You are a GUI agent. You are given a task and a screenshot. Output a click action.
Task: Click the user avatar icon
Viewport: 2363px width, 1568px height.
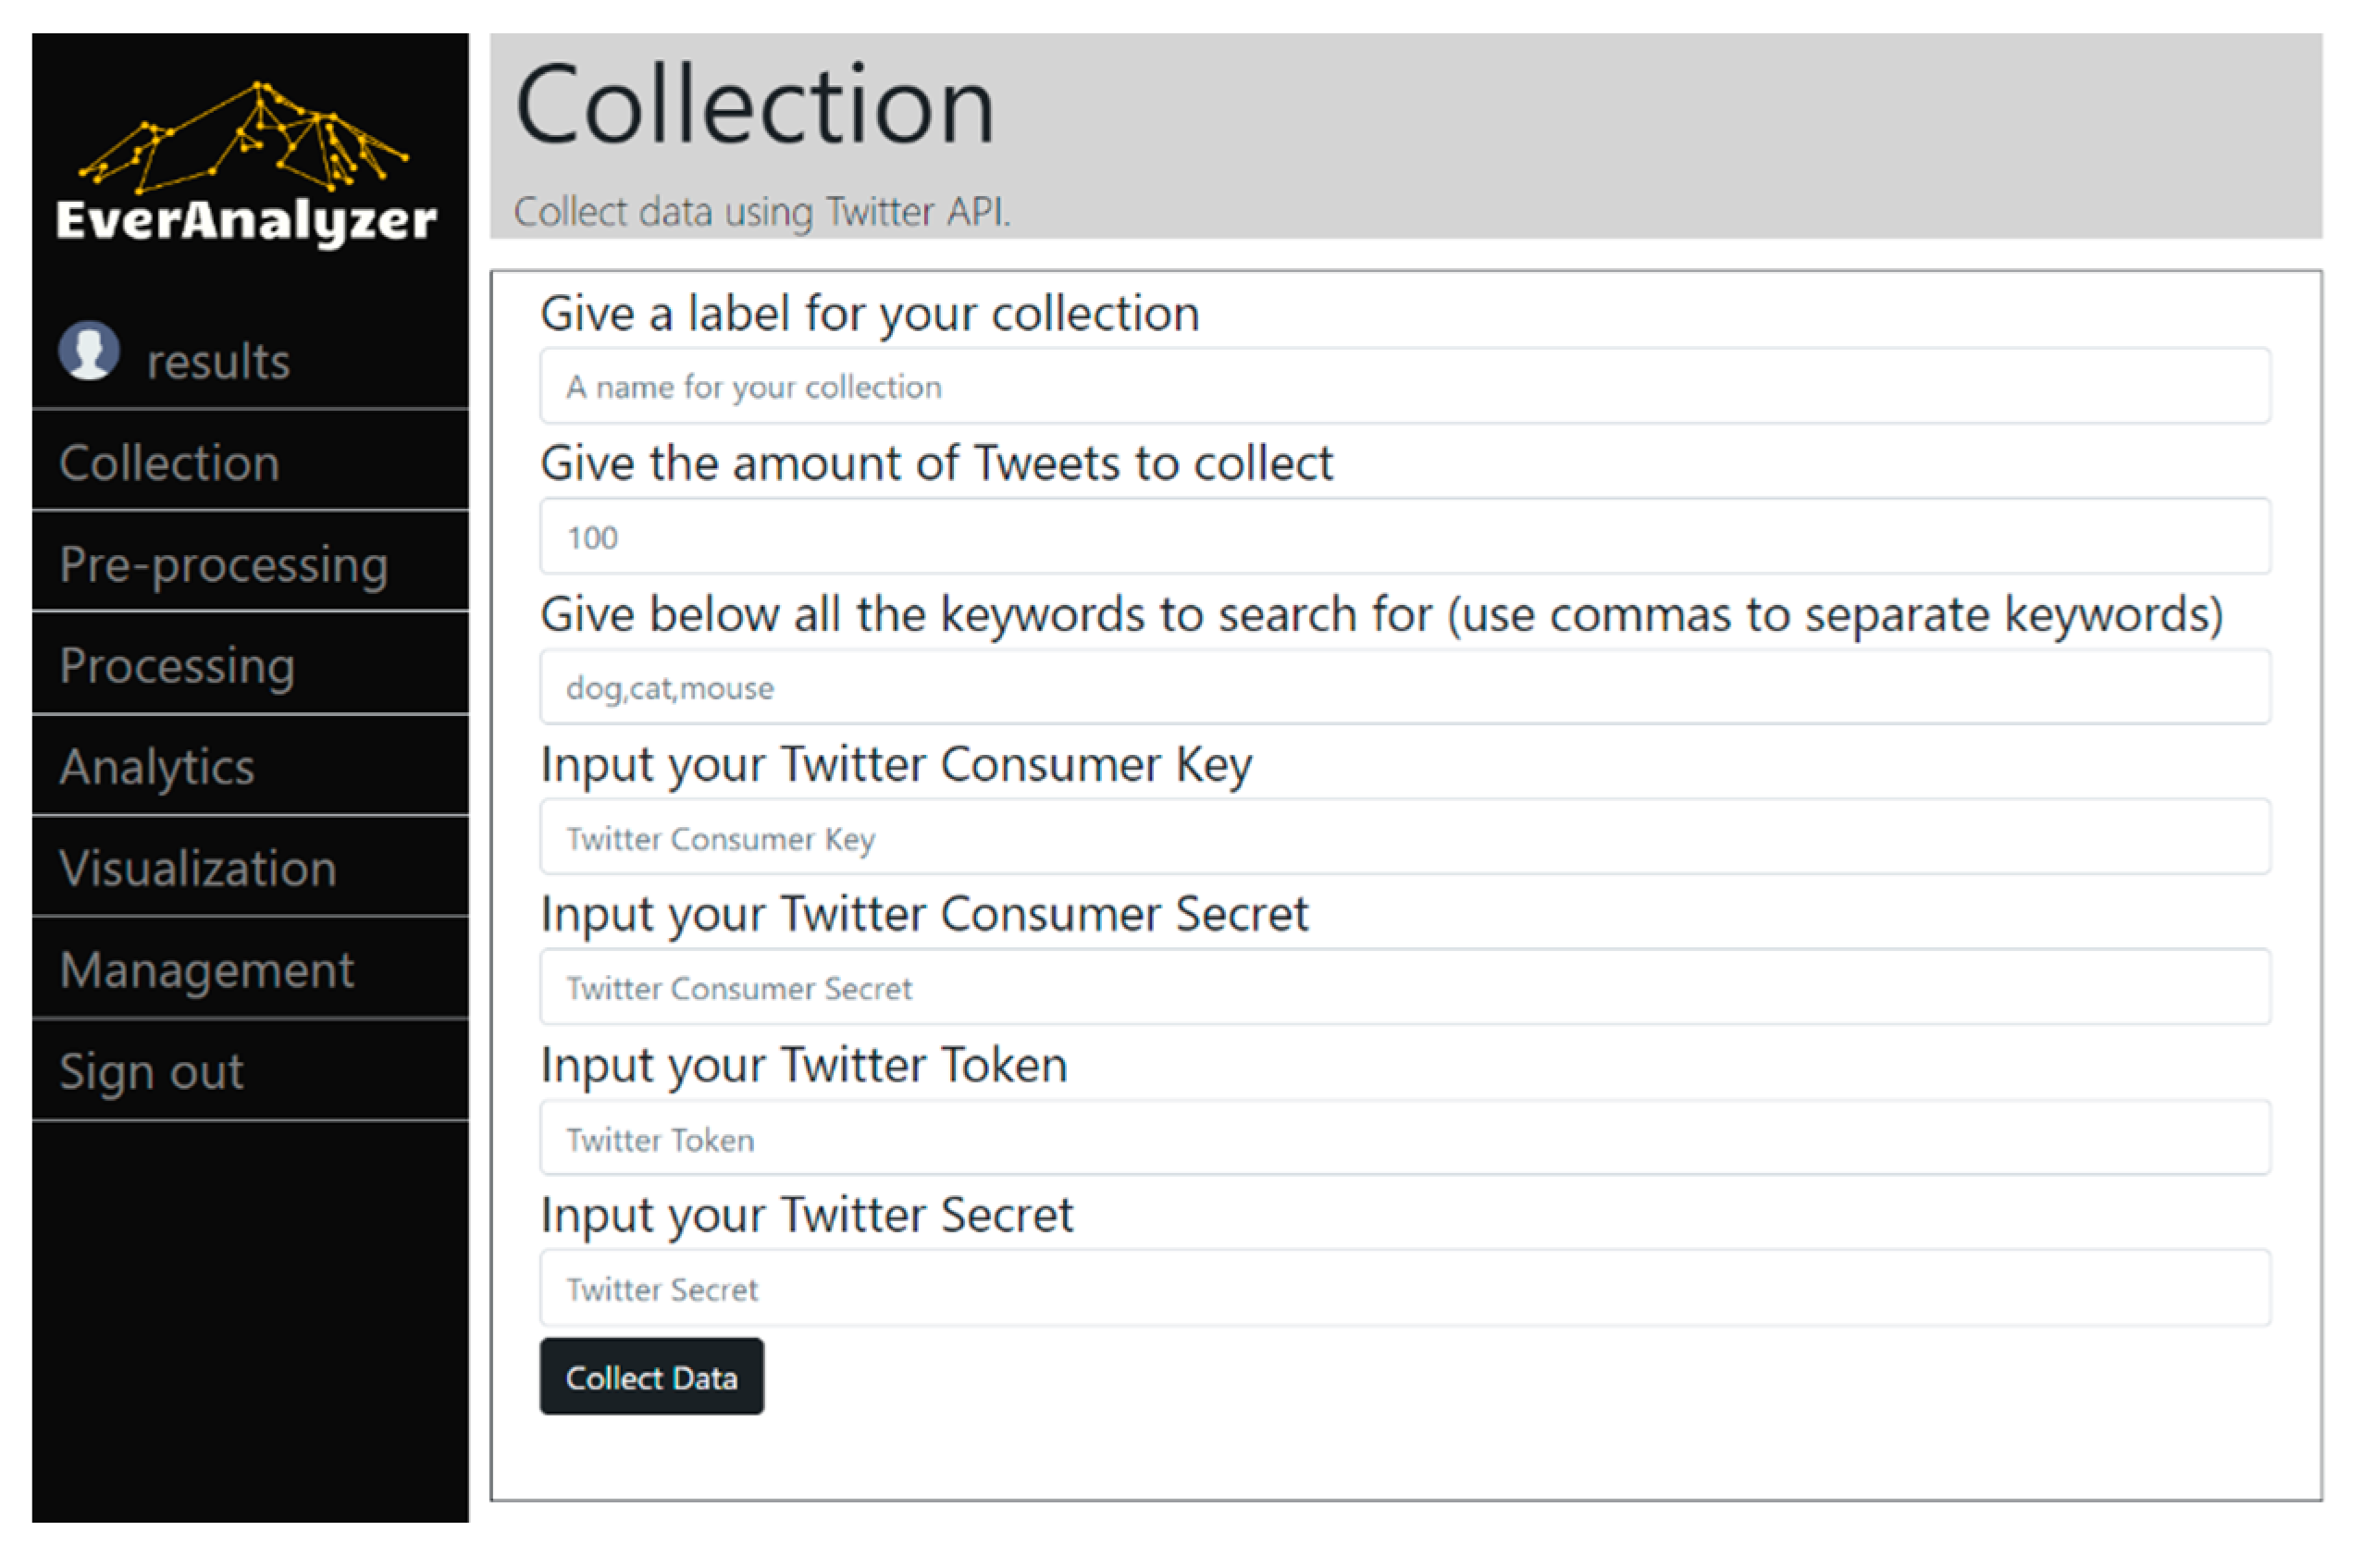coord(89,351)
